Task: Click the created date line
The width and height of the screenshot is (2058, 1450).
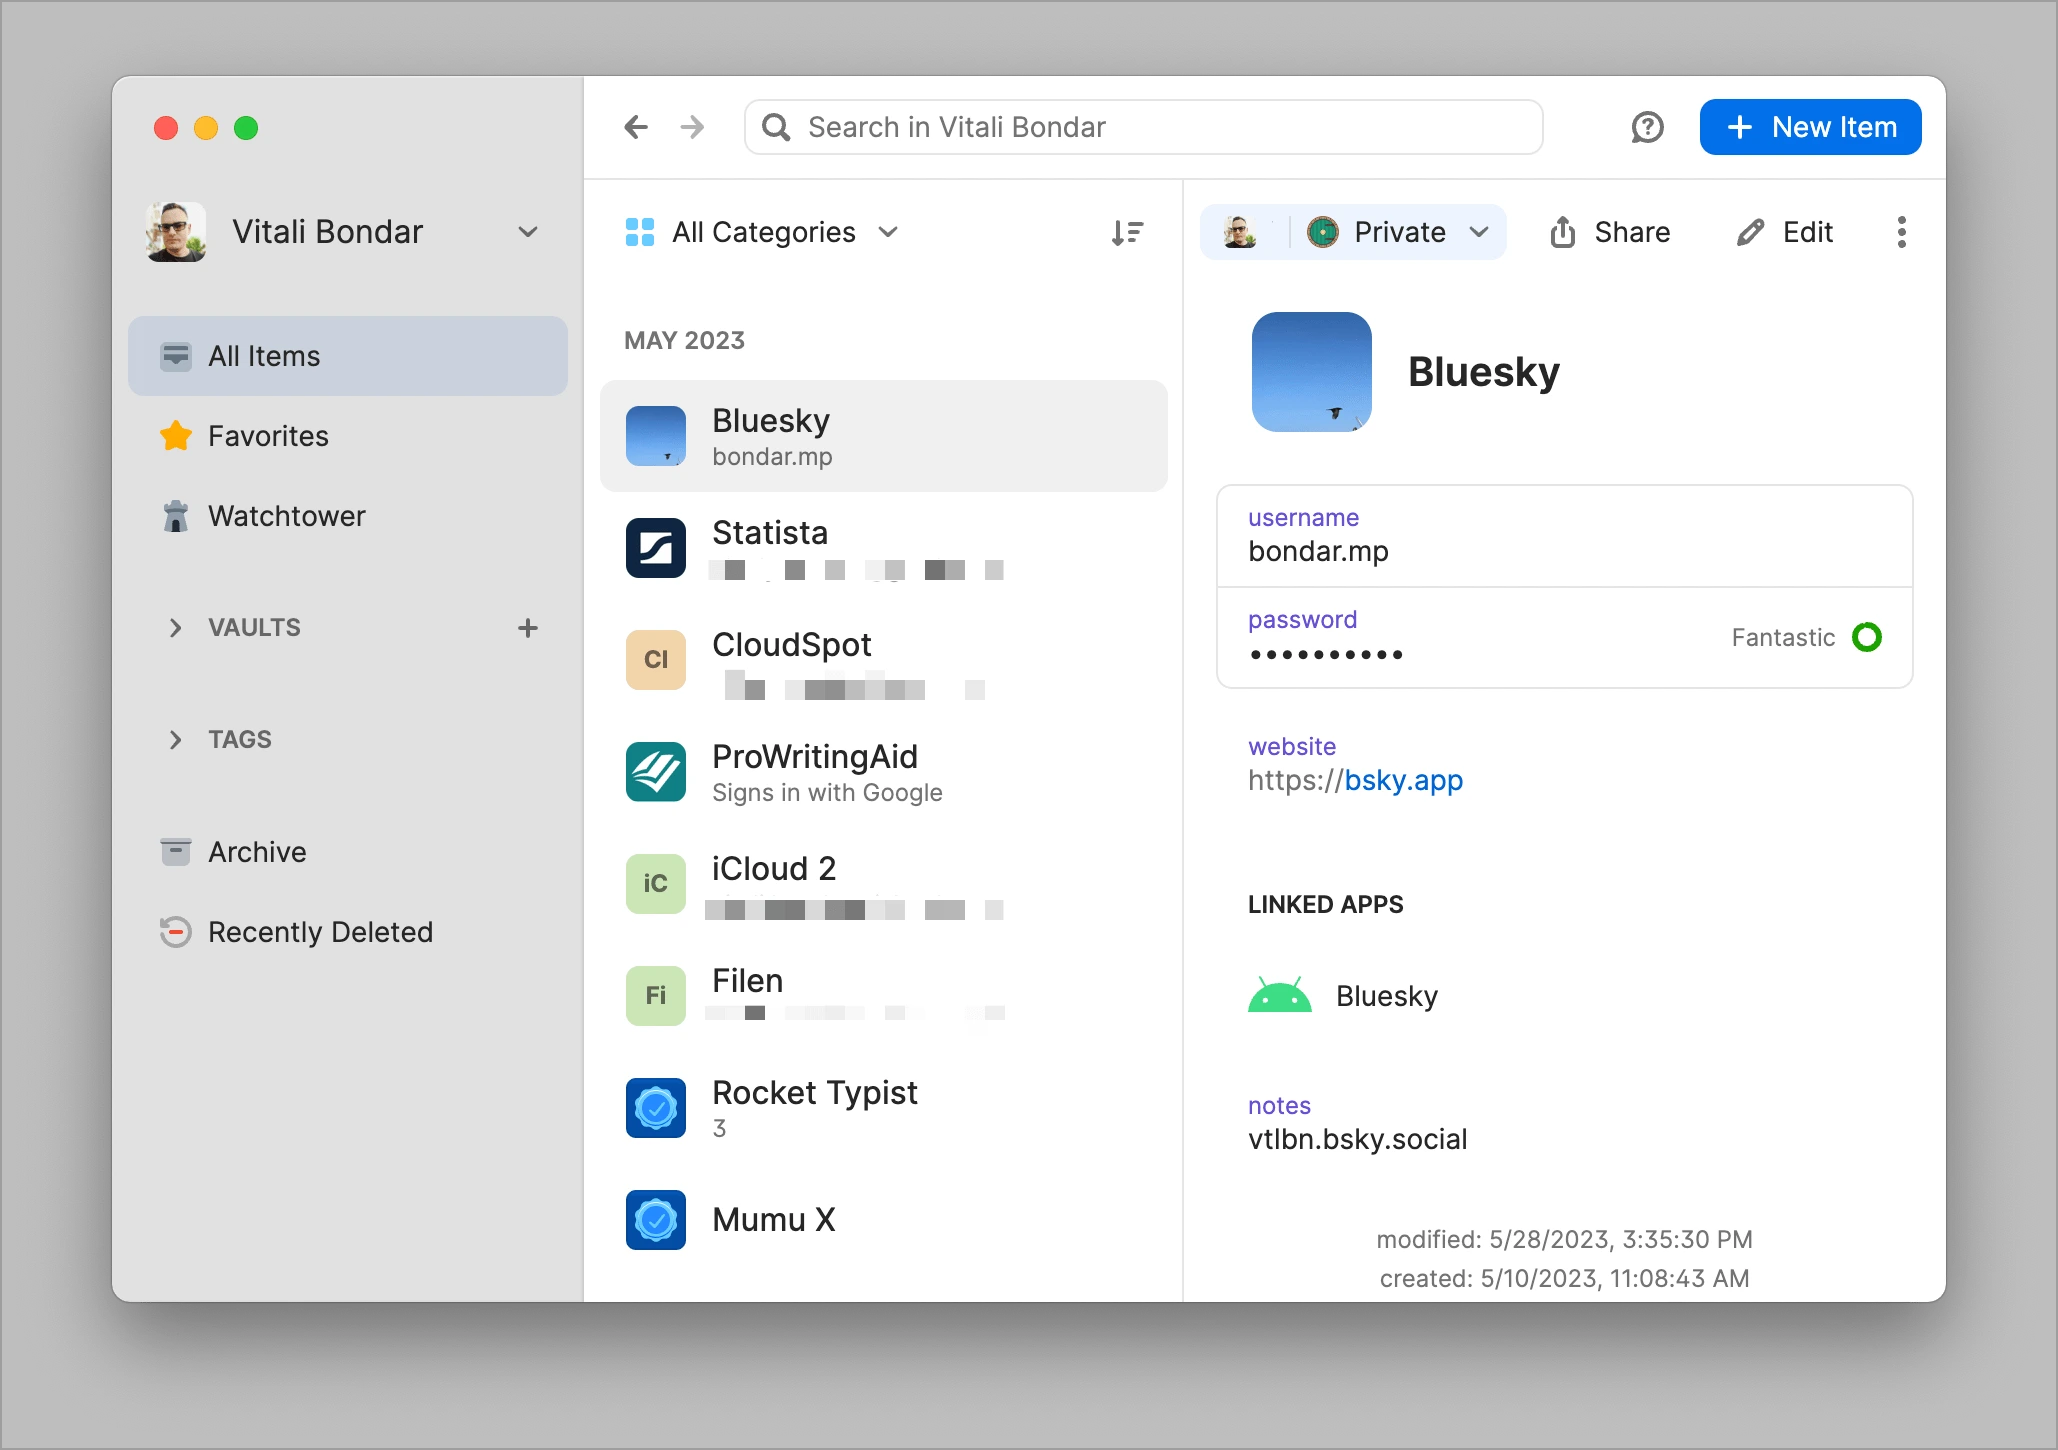Action: pyautogui.click(x=1564, y=1278)
